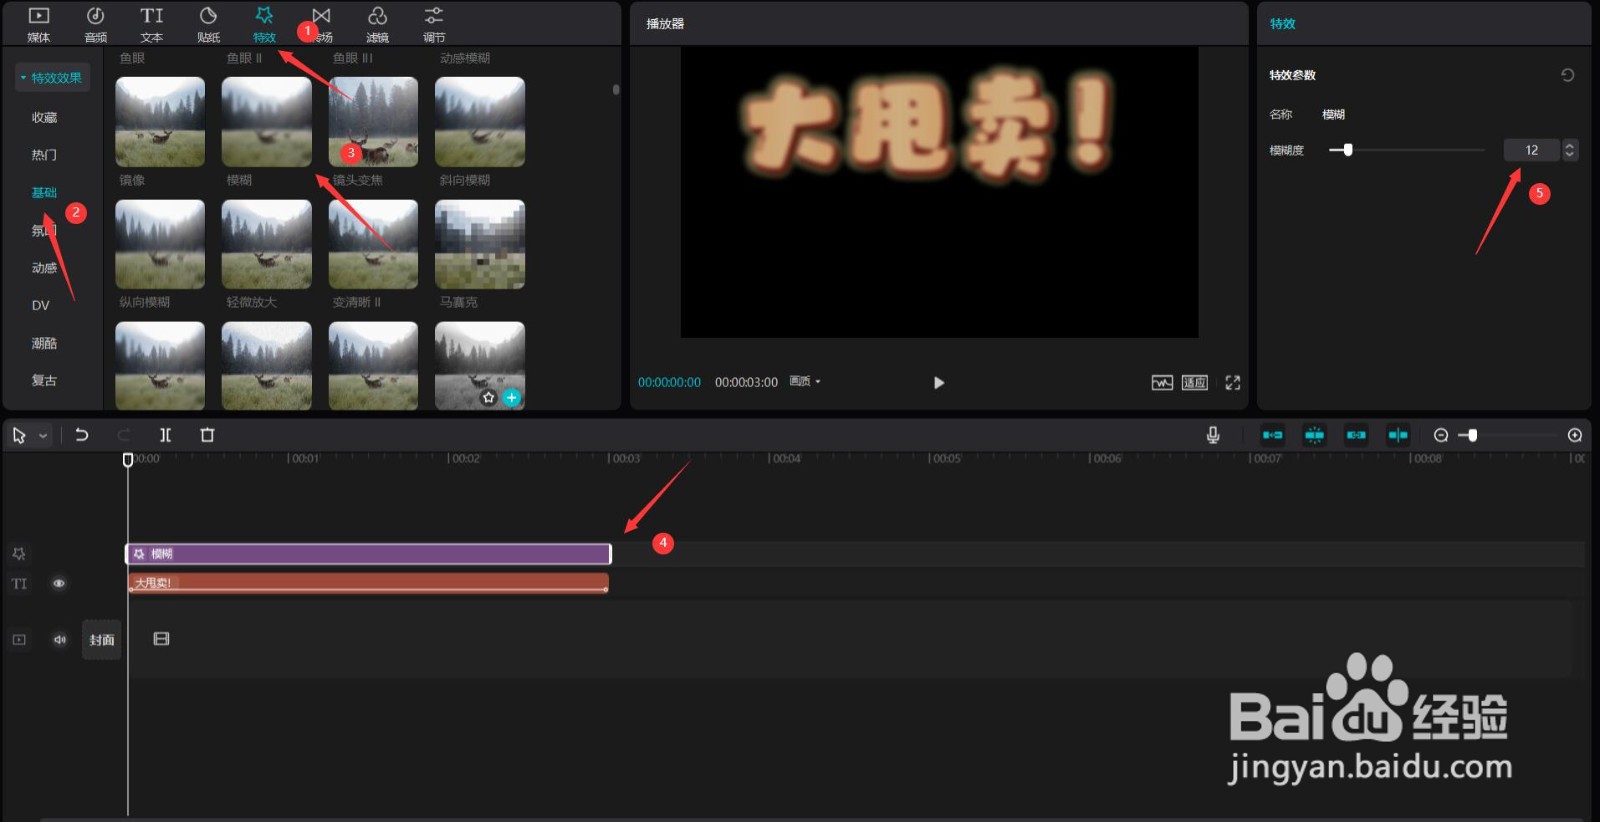This screenshot has height=822, width=1600.
Task: Zoom out the timeline
Action: [x=1441, y=435]
